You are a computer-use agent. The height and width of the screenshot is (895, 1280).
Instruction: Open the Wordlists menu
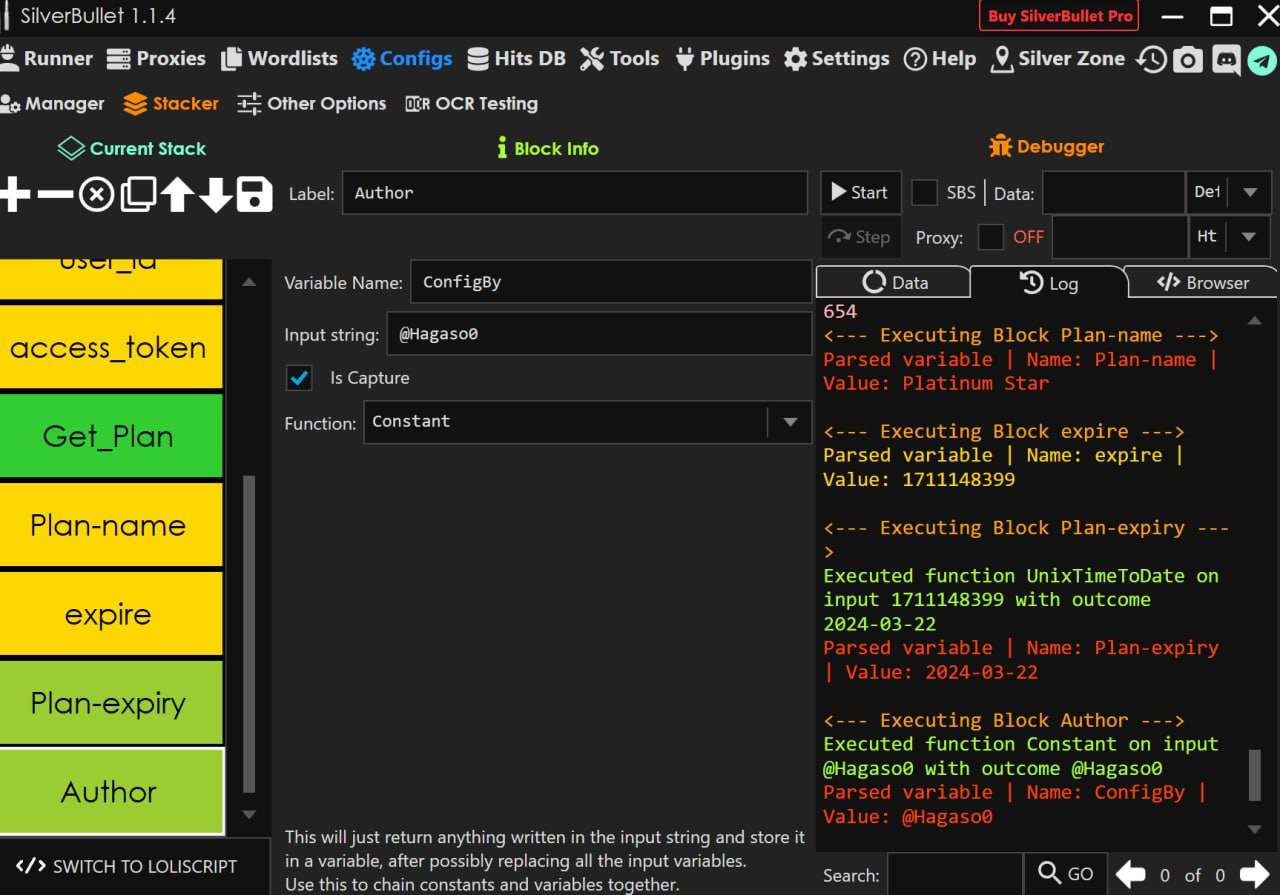[x=279, y=59]
